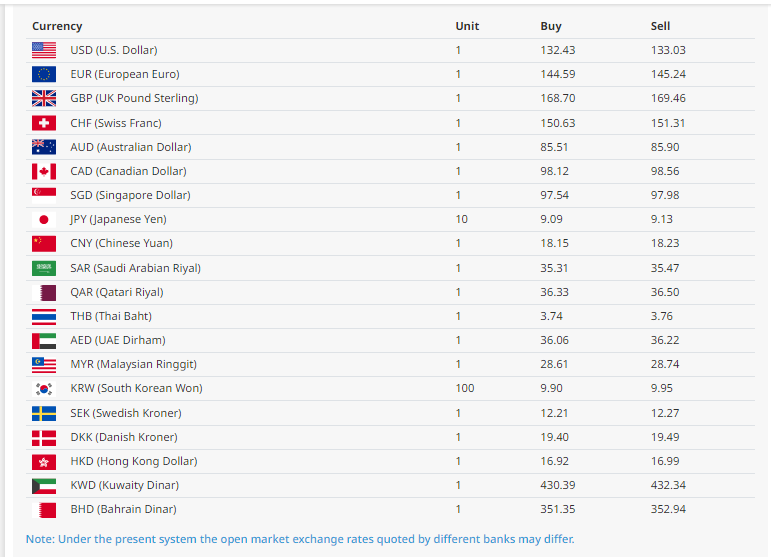Select the South Korean flag icon
771x557 pixels.
click(44, 389)
